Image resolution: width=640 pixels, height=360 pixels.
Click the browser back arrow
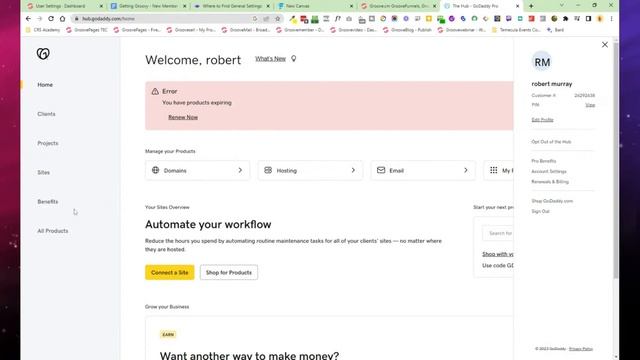point(28,19)
